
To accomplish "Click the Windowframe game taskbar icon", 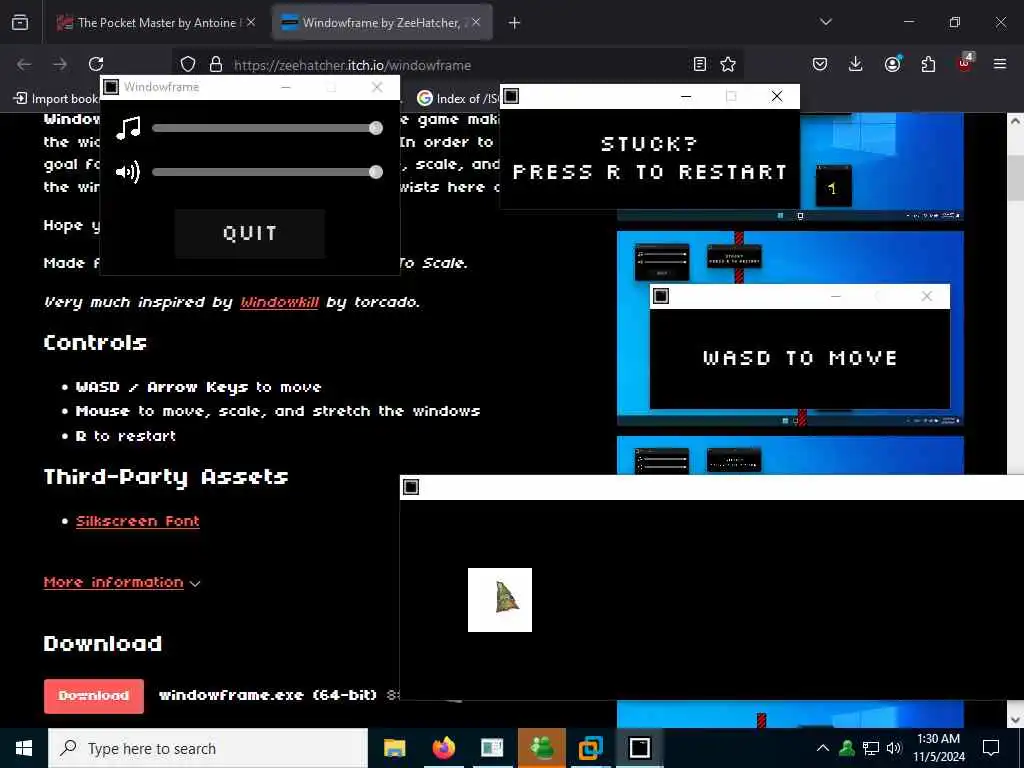I will tap(639, 748).
